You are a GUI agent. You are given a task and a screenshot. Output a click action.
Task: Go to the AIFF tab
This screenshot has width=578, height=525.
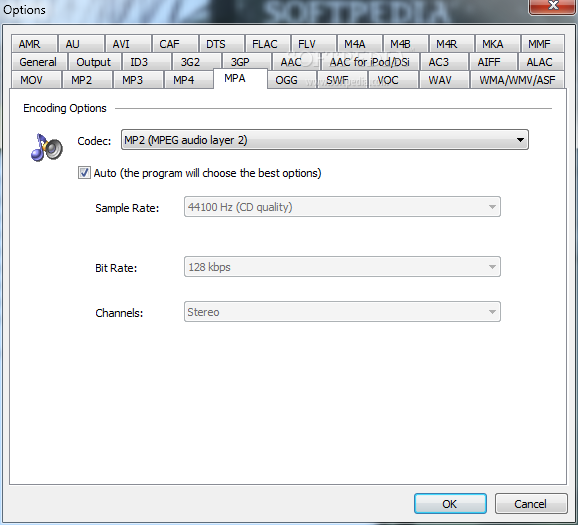click(493, 62)
